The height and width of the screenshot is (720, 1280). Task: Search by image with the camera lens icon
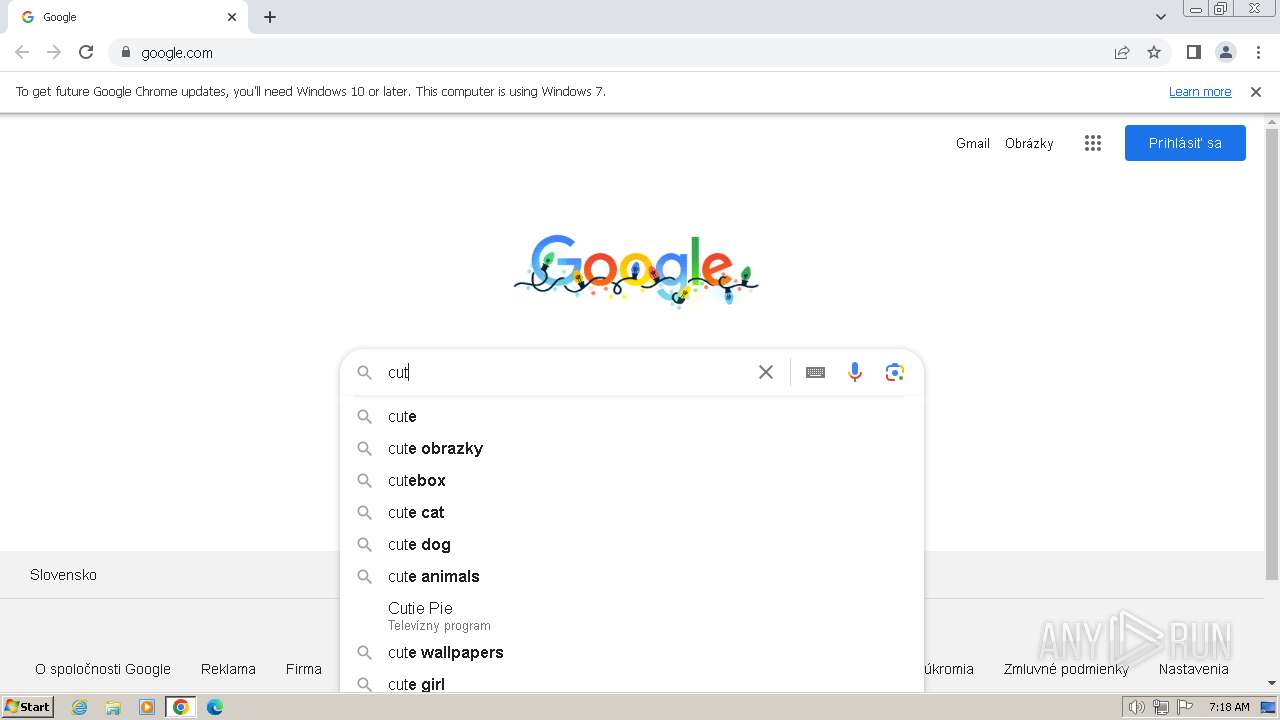pos(895,372)
